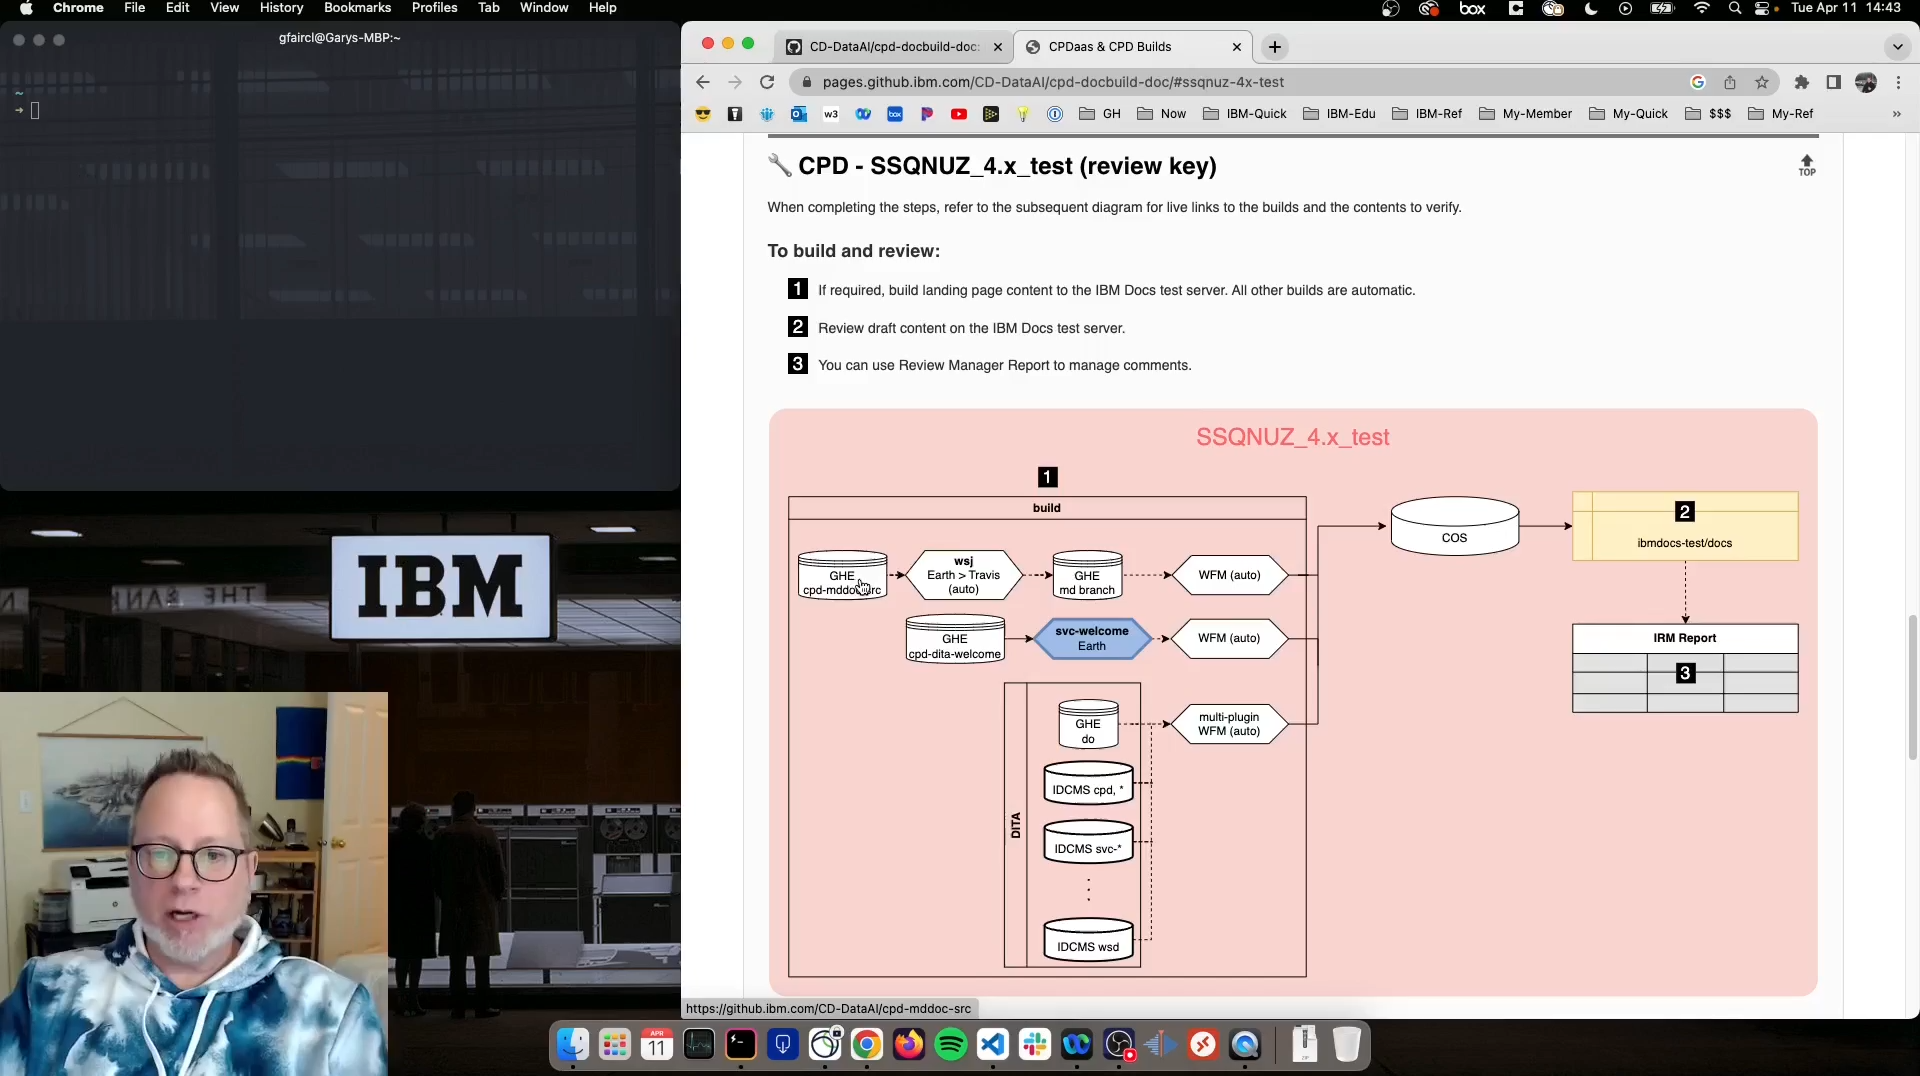Click the GHE cpd-dita-welcome node
Screen dimensions: 1920x1076
tap(955, 639)
